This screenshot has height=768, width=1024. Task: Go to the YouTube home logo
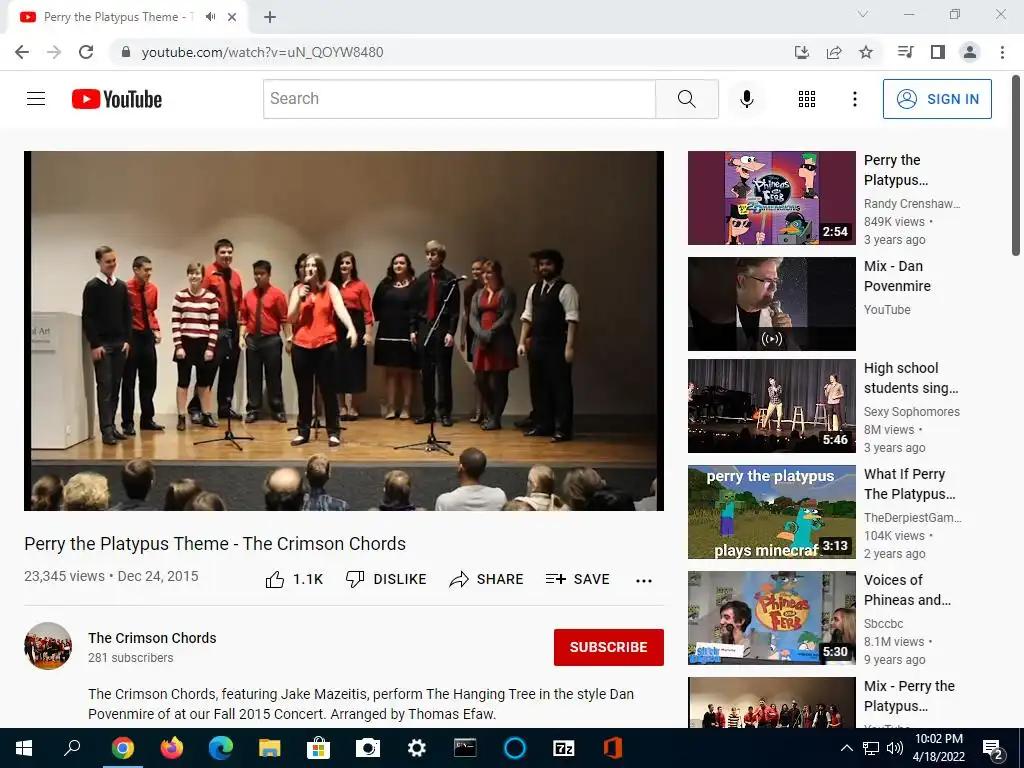[117, 99]
